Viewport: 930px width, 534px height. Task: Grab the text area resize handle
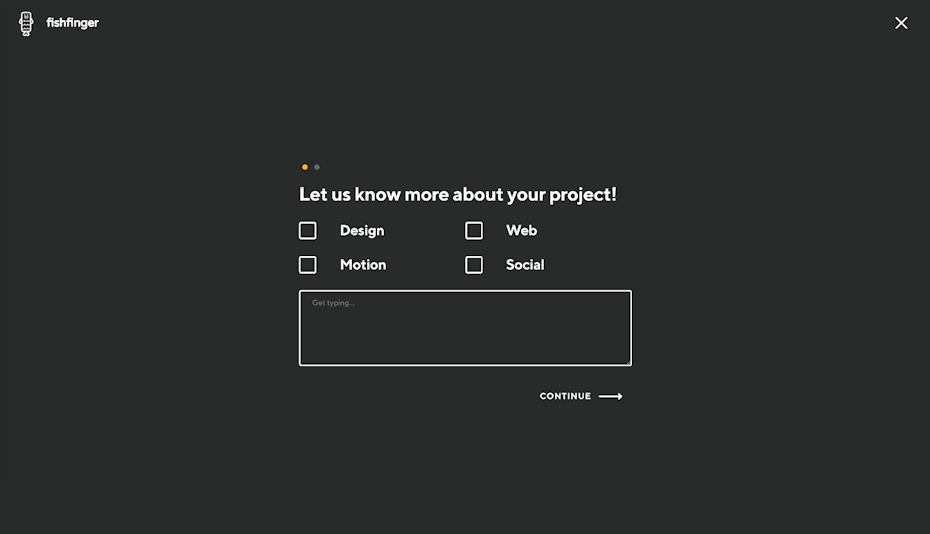click(627, 361)
